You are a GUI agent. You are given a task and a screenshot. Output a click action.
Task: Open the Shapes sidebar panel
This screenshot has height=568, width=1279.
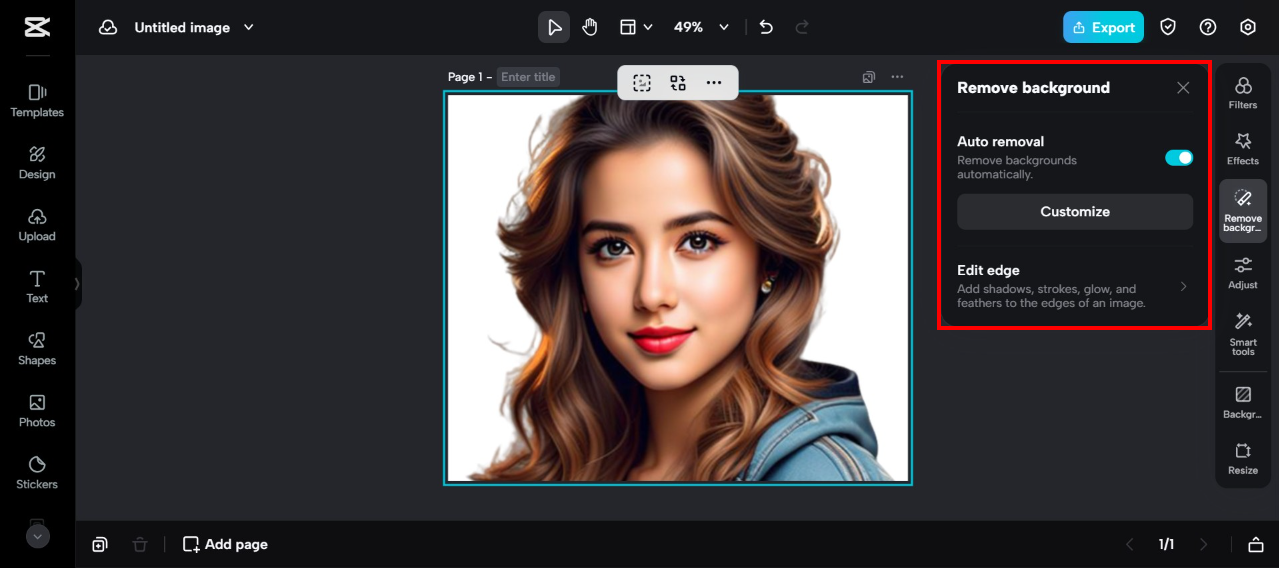click(37, 348)
